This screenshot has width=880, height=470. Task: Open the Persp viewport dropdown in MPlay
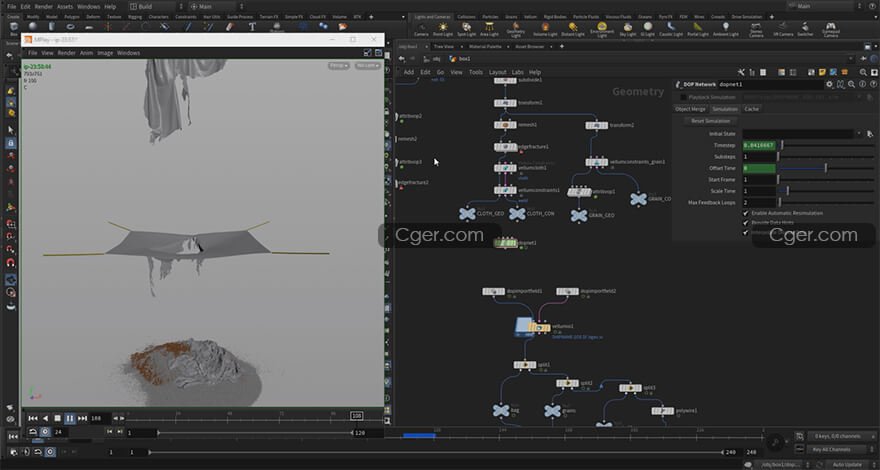(x=338, y=66)
